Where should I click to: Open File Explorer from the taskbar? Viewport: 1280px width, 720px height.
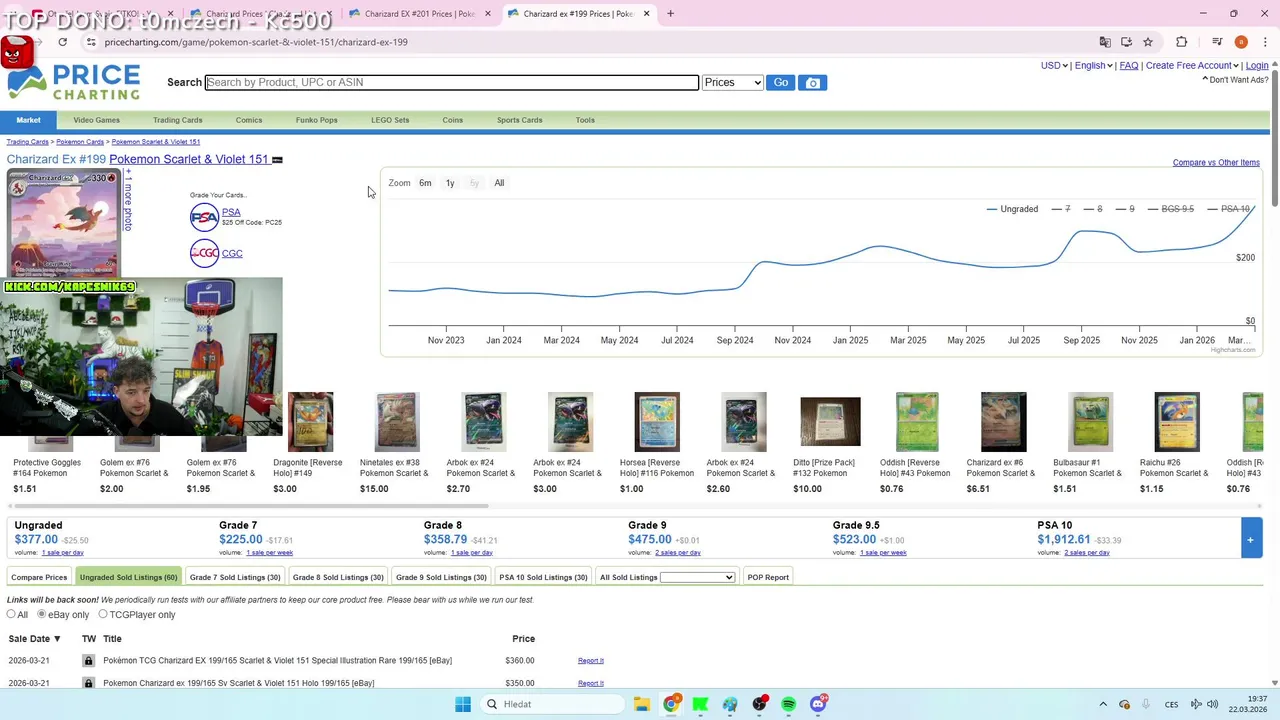642,704
